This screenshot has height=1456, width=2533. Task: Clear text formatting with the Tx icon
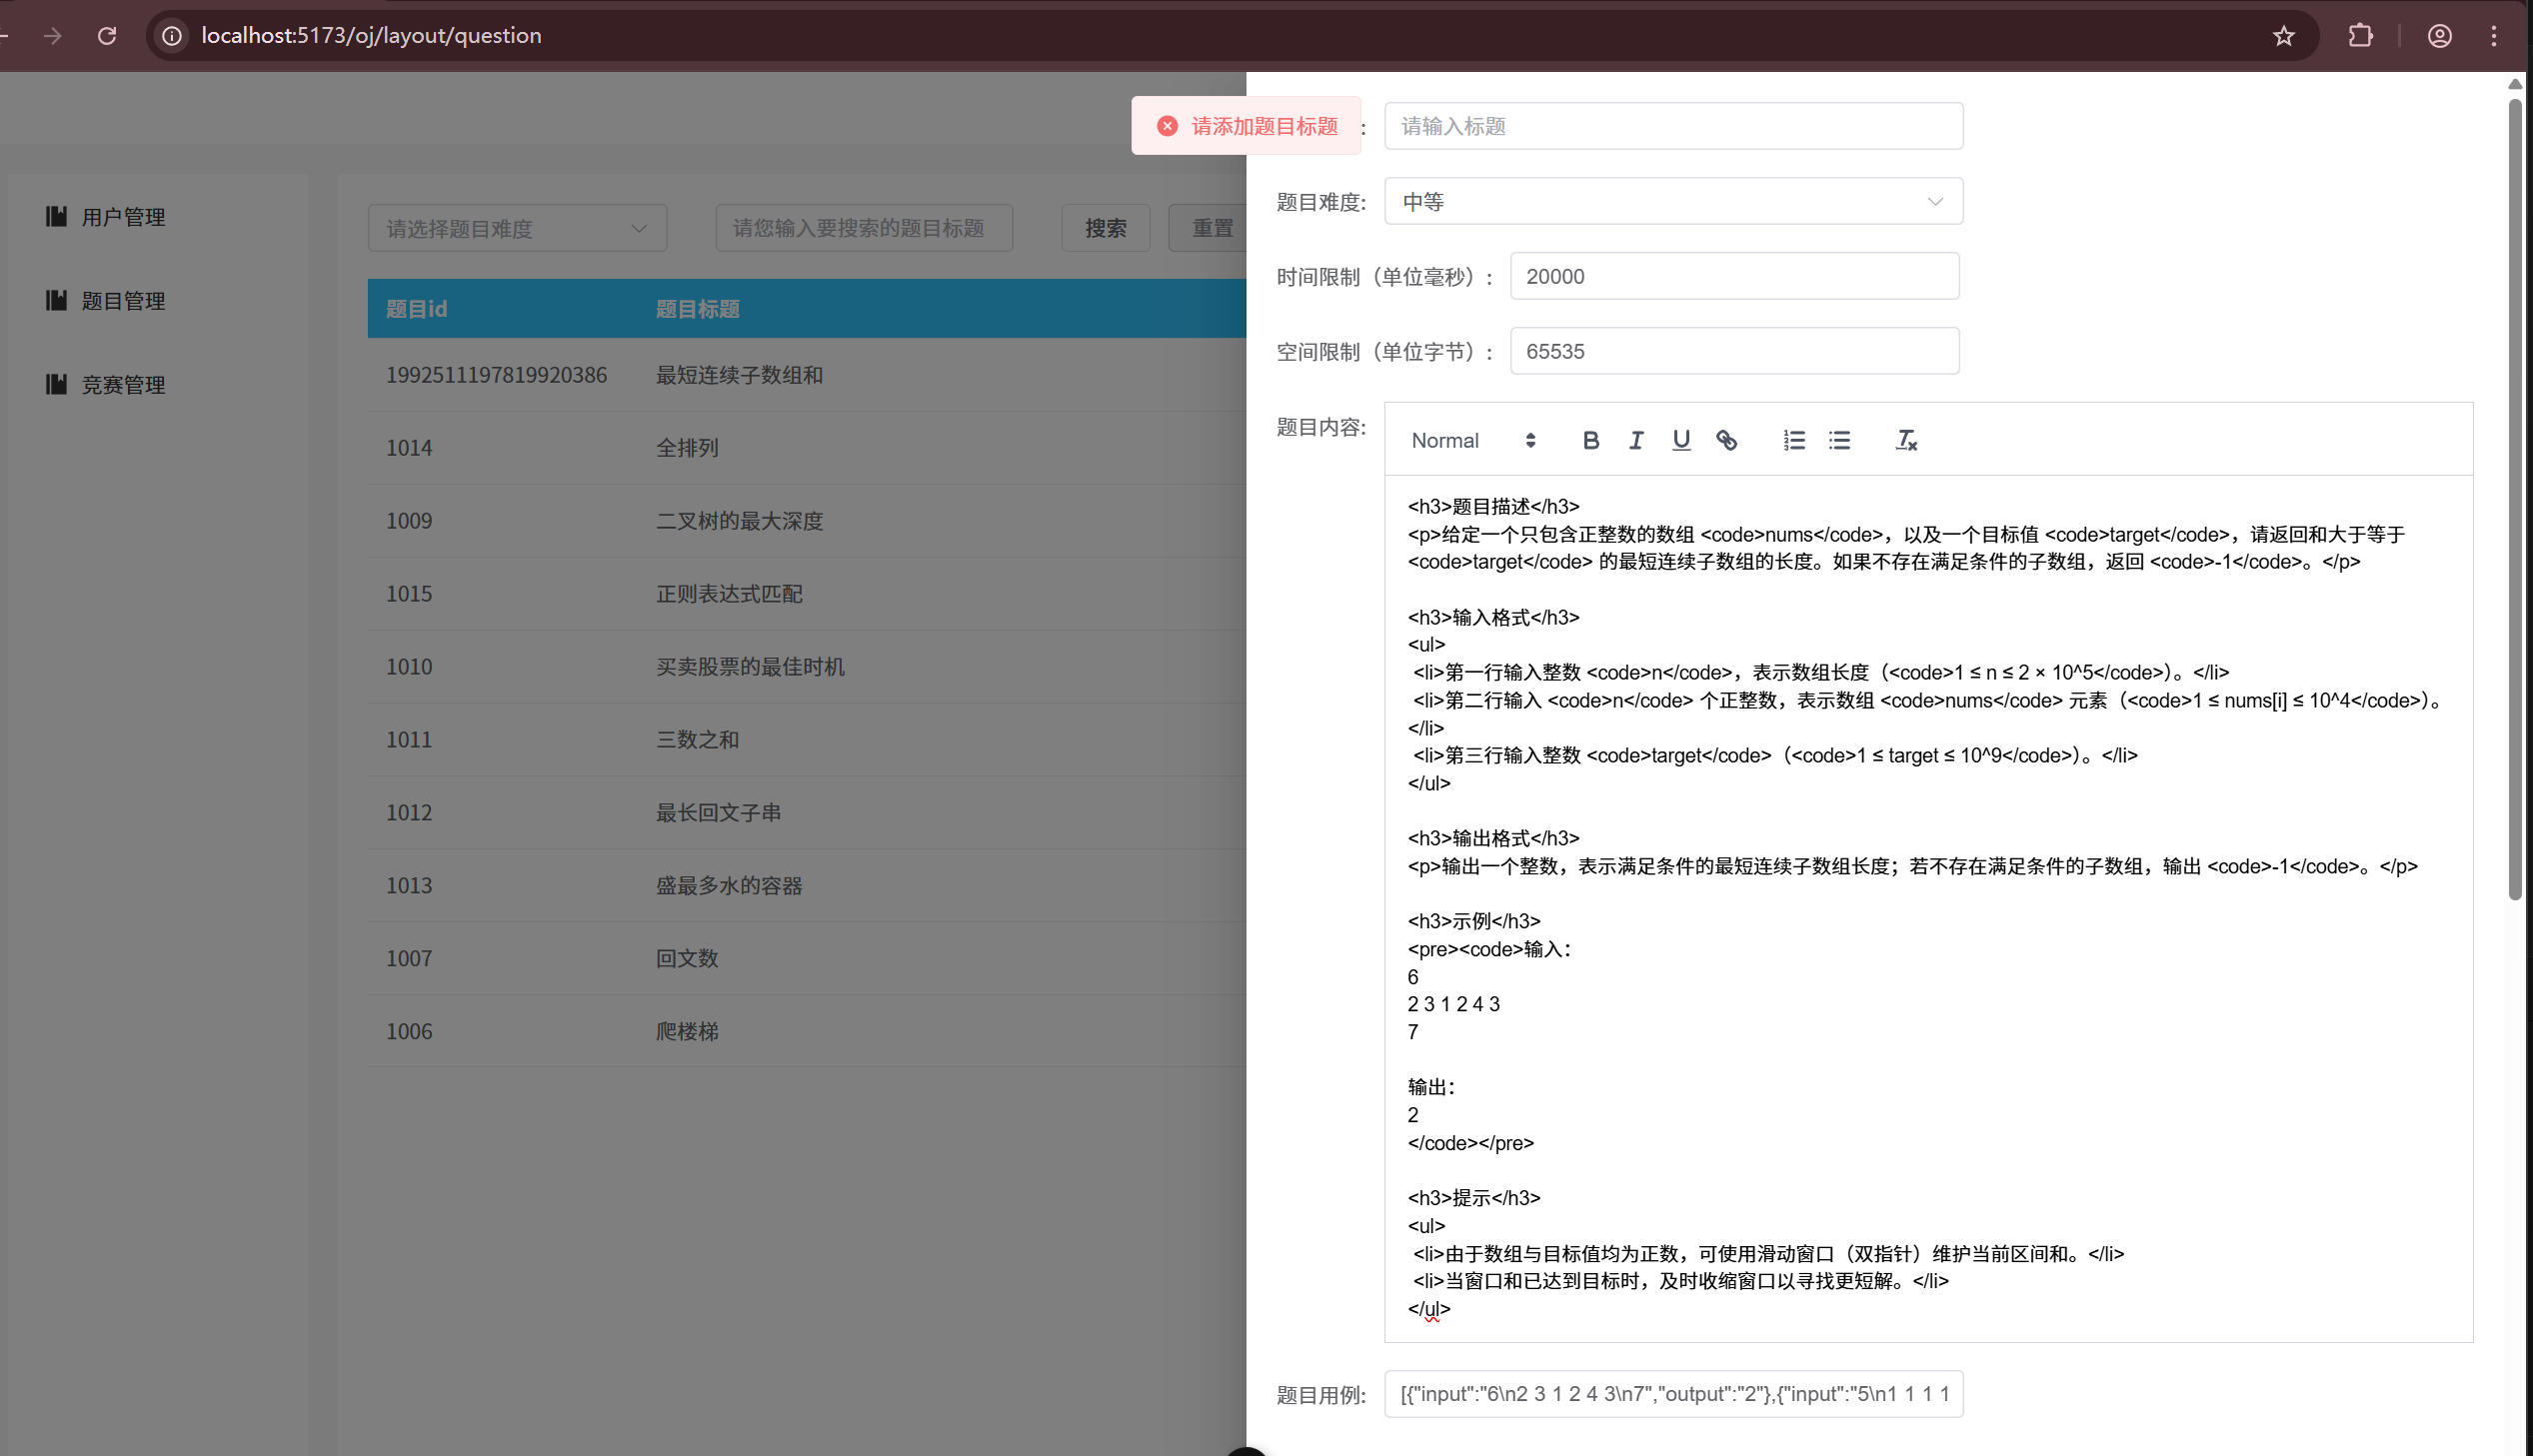(1906, 440)
